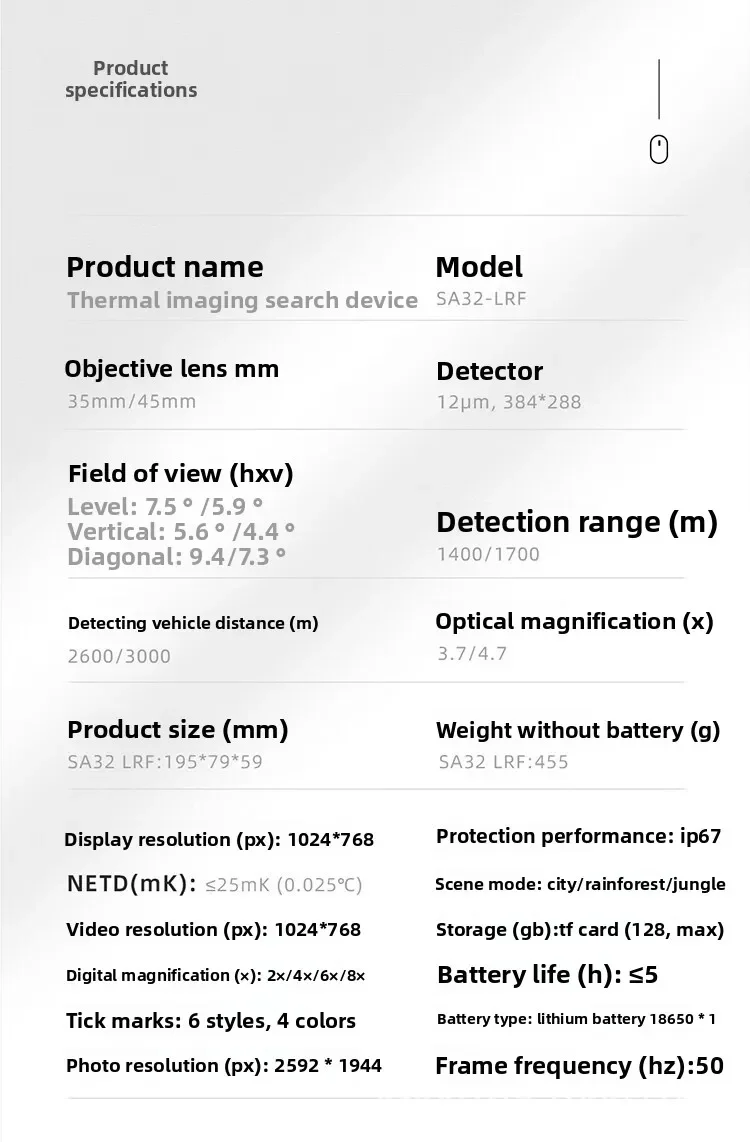750x1142 pixels.
Task: Select the "Product size (mm)" heading
Action: point(178,730)
